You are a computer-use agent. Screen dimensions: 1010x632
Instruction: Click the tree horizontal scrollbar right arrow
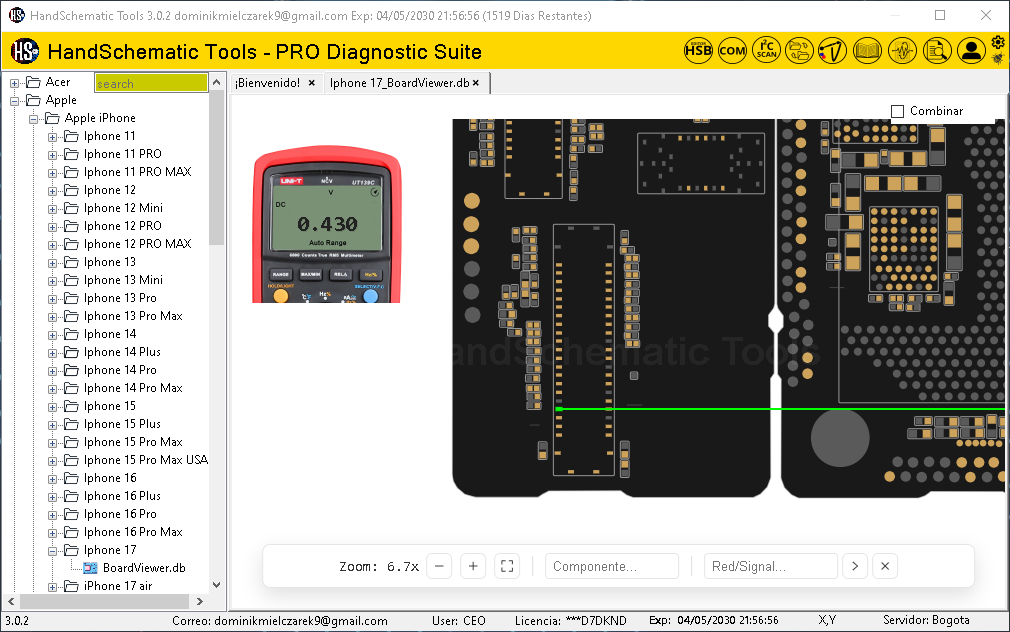[x=200, y=601]
